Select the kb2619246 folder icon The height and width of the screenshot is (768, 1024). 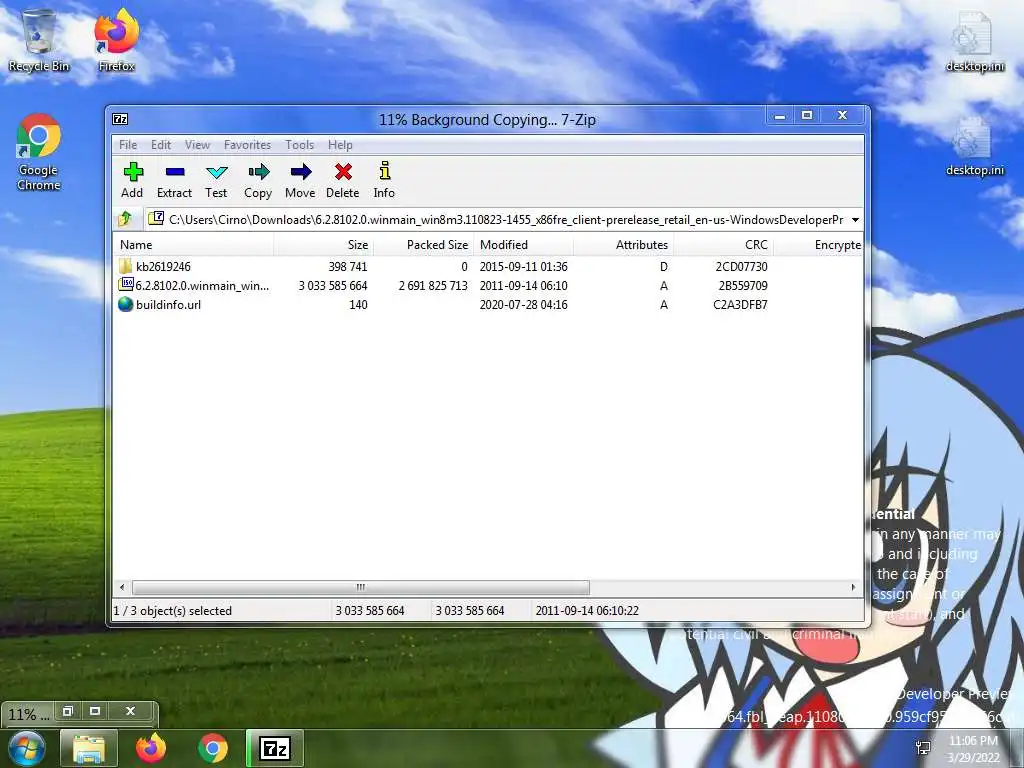click(x=125, y=266)
